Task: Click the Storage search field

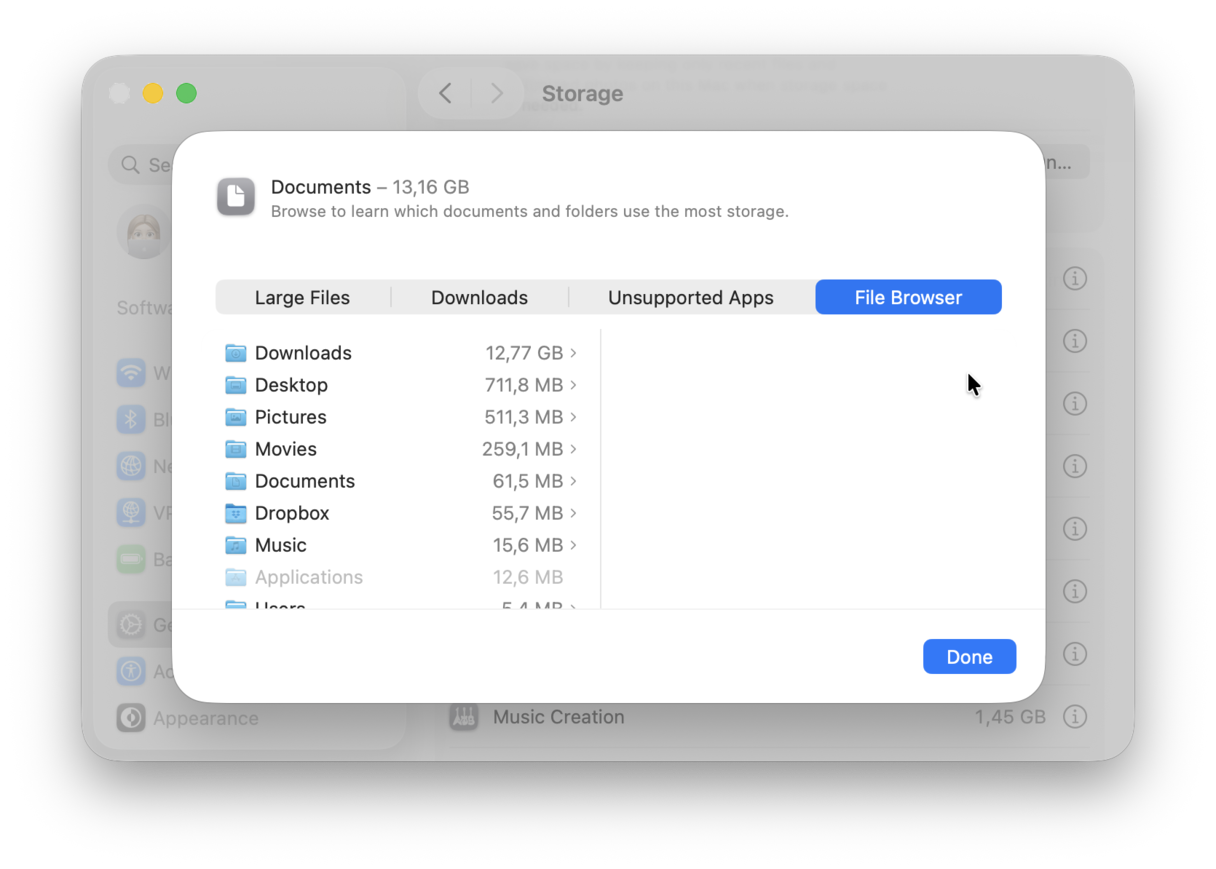Action: point(160,164)
